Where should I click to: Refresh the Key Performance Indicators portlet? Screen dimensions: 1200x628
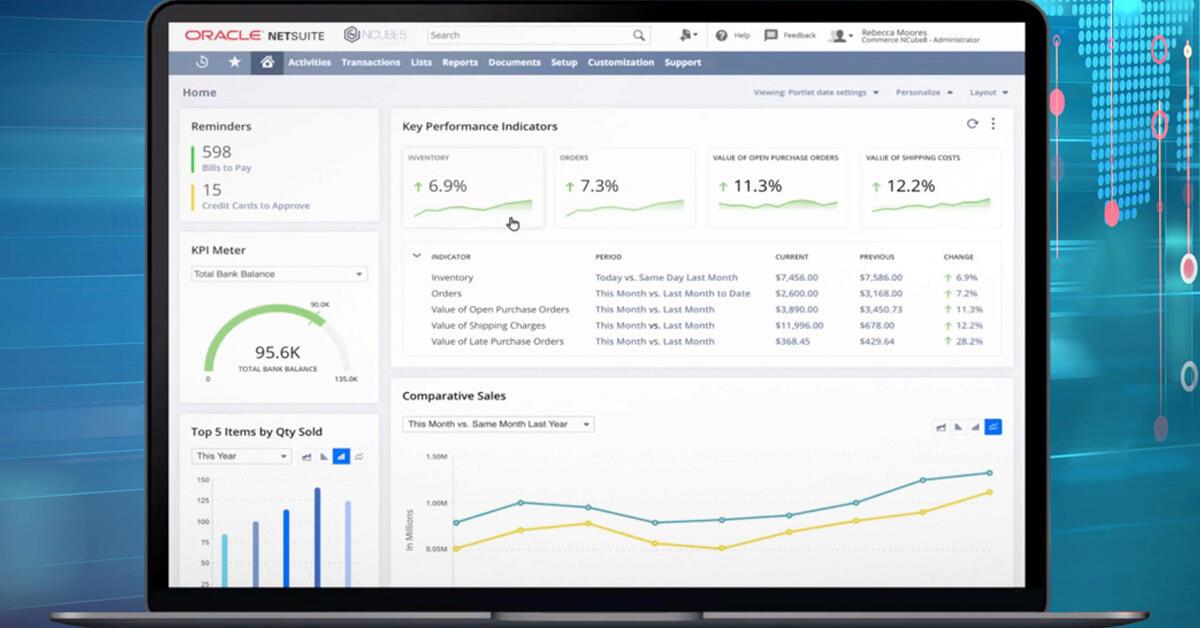[972, 124]
